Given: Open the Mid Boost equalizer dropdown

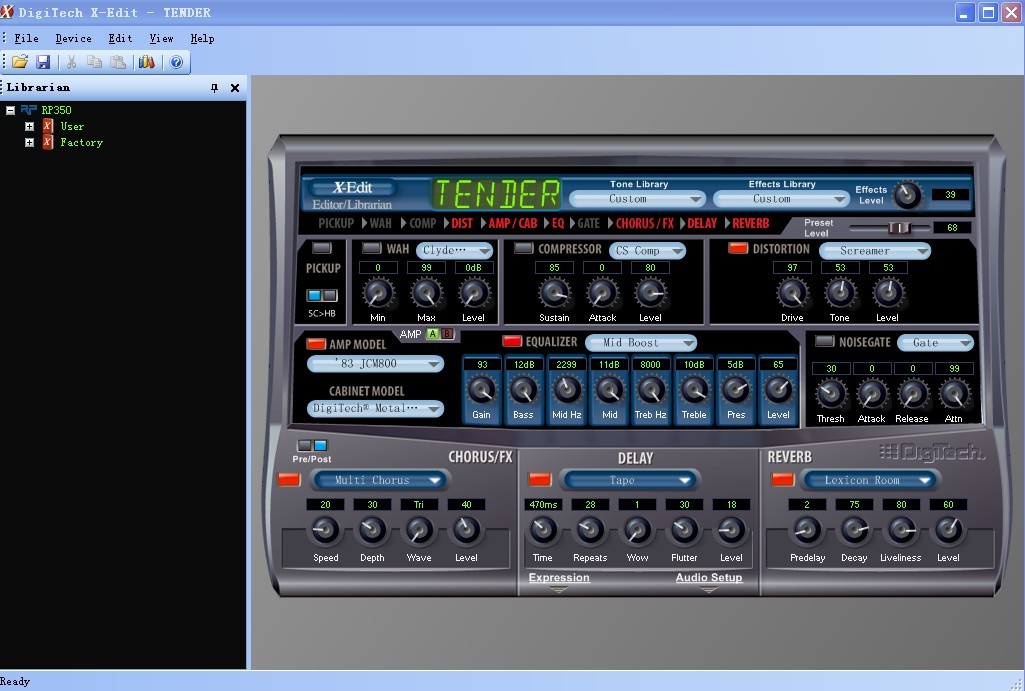Looking at the screenshot, I should click(x=641, y=343).
